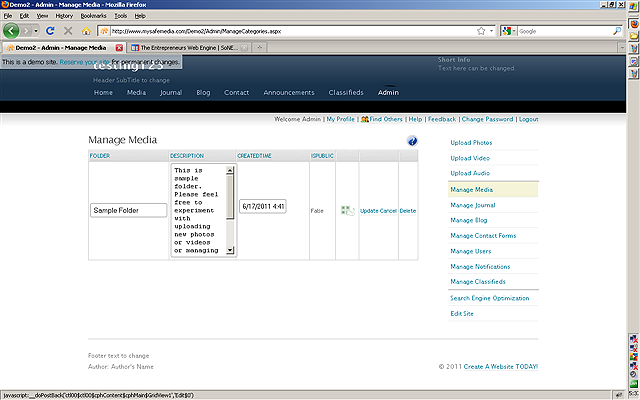Image resolution: width=640 pixels, height=400 pixels.
Task: Click the stop loading X icon
Action: click(x=67, y=31)
